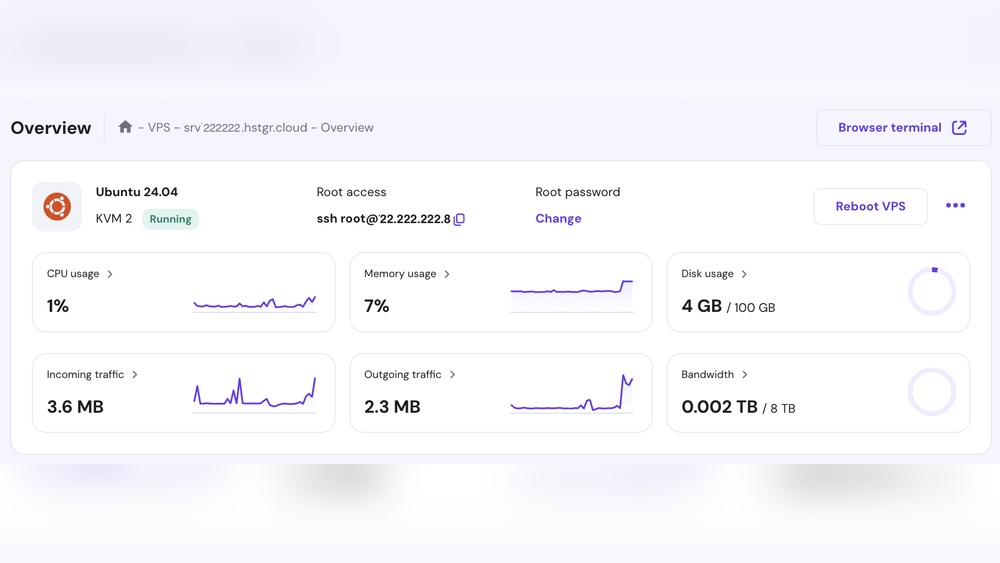Expand Bandwidth details chevron
The image size is (1000, 563).
pyautogui.click(x=745, y=375)
